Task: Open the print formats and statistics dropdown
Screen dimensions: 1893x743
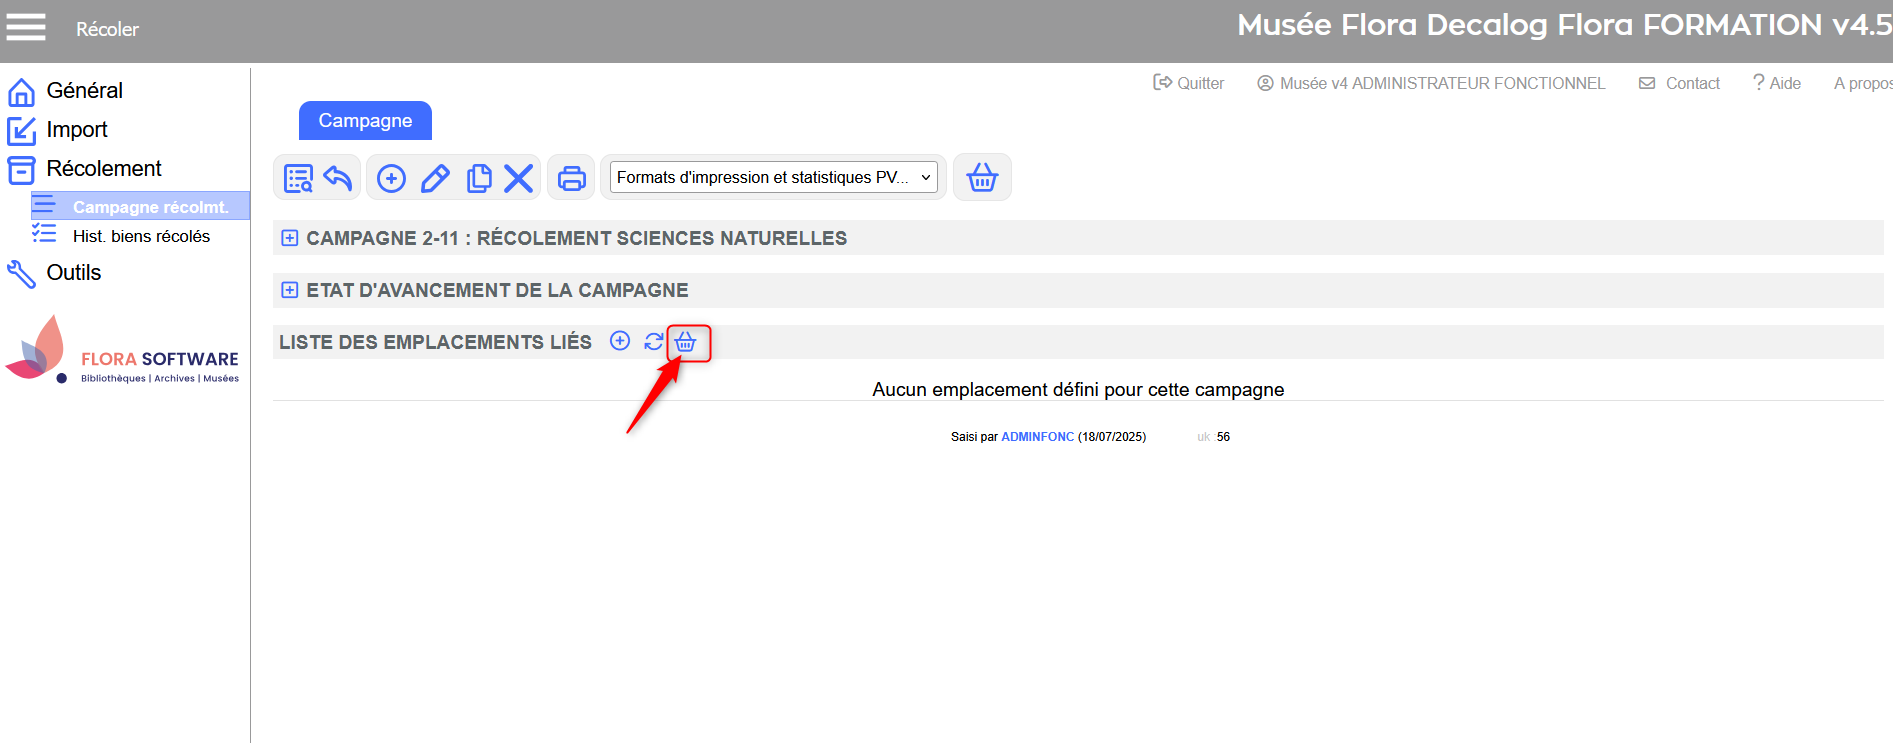Action: coord(773,178)
